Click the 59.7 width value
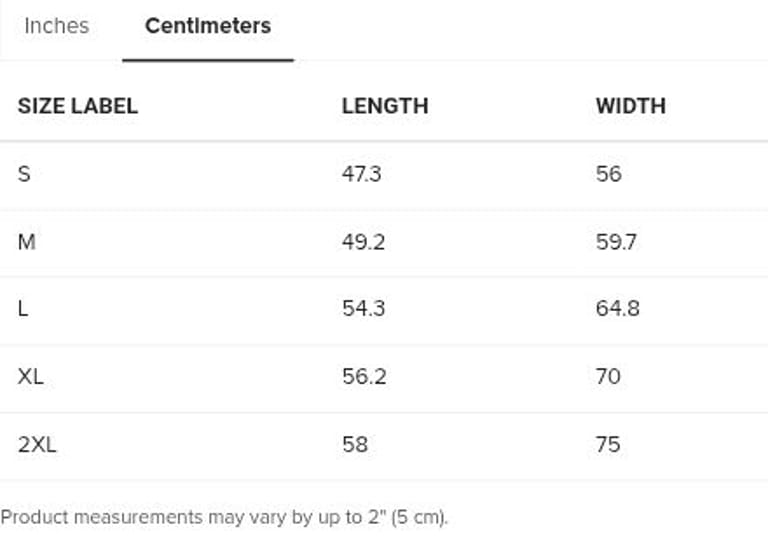Screen dimensions: 768x548 click(x=617, y=242)
